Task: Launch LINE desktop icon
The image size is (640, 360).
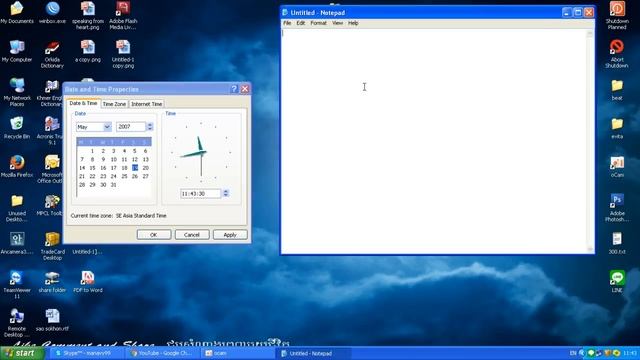Action: tap(617, 282)
